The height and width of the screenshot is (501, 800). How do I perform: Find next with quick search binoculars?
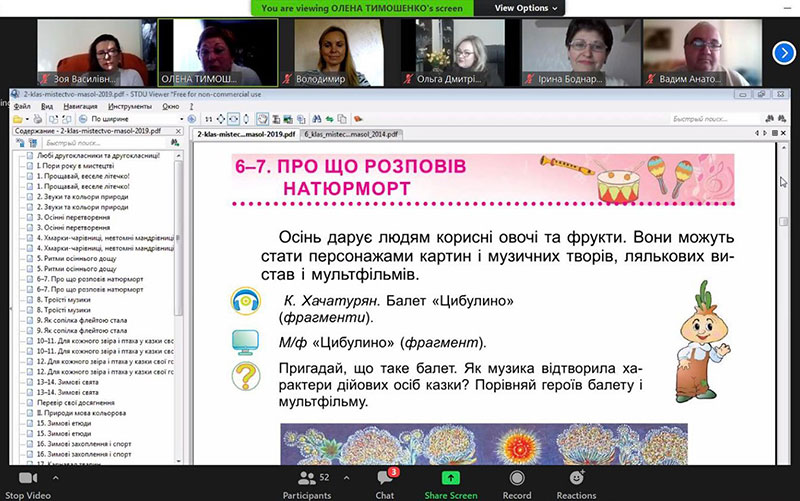point(782,119)
